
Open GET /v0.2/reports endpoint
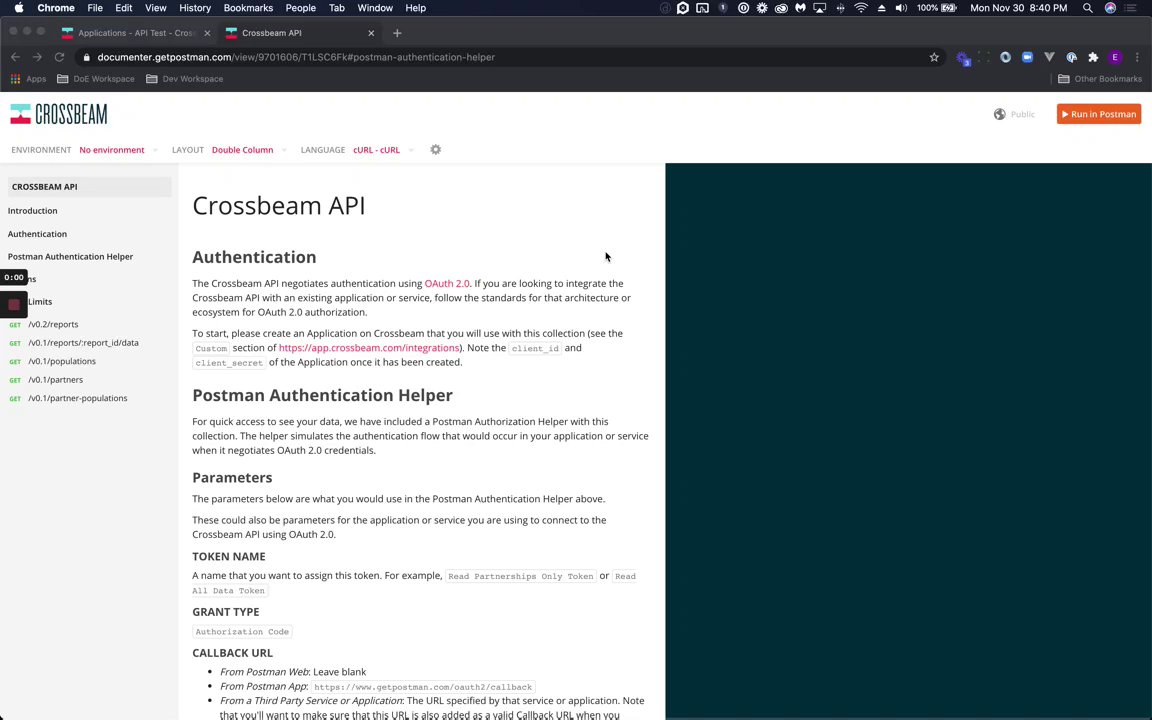(53, 324)
